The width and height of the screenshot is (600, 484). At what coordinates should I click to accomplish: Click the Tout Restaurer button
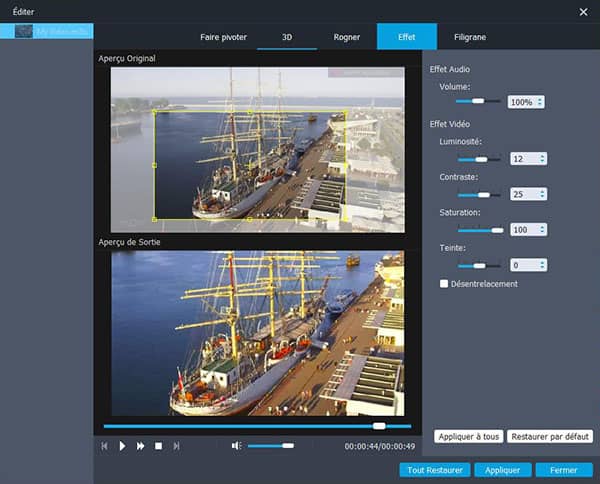(434, 470)
